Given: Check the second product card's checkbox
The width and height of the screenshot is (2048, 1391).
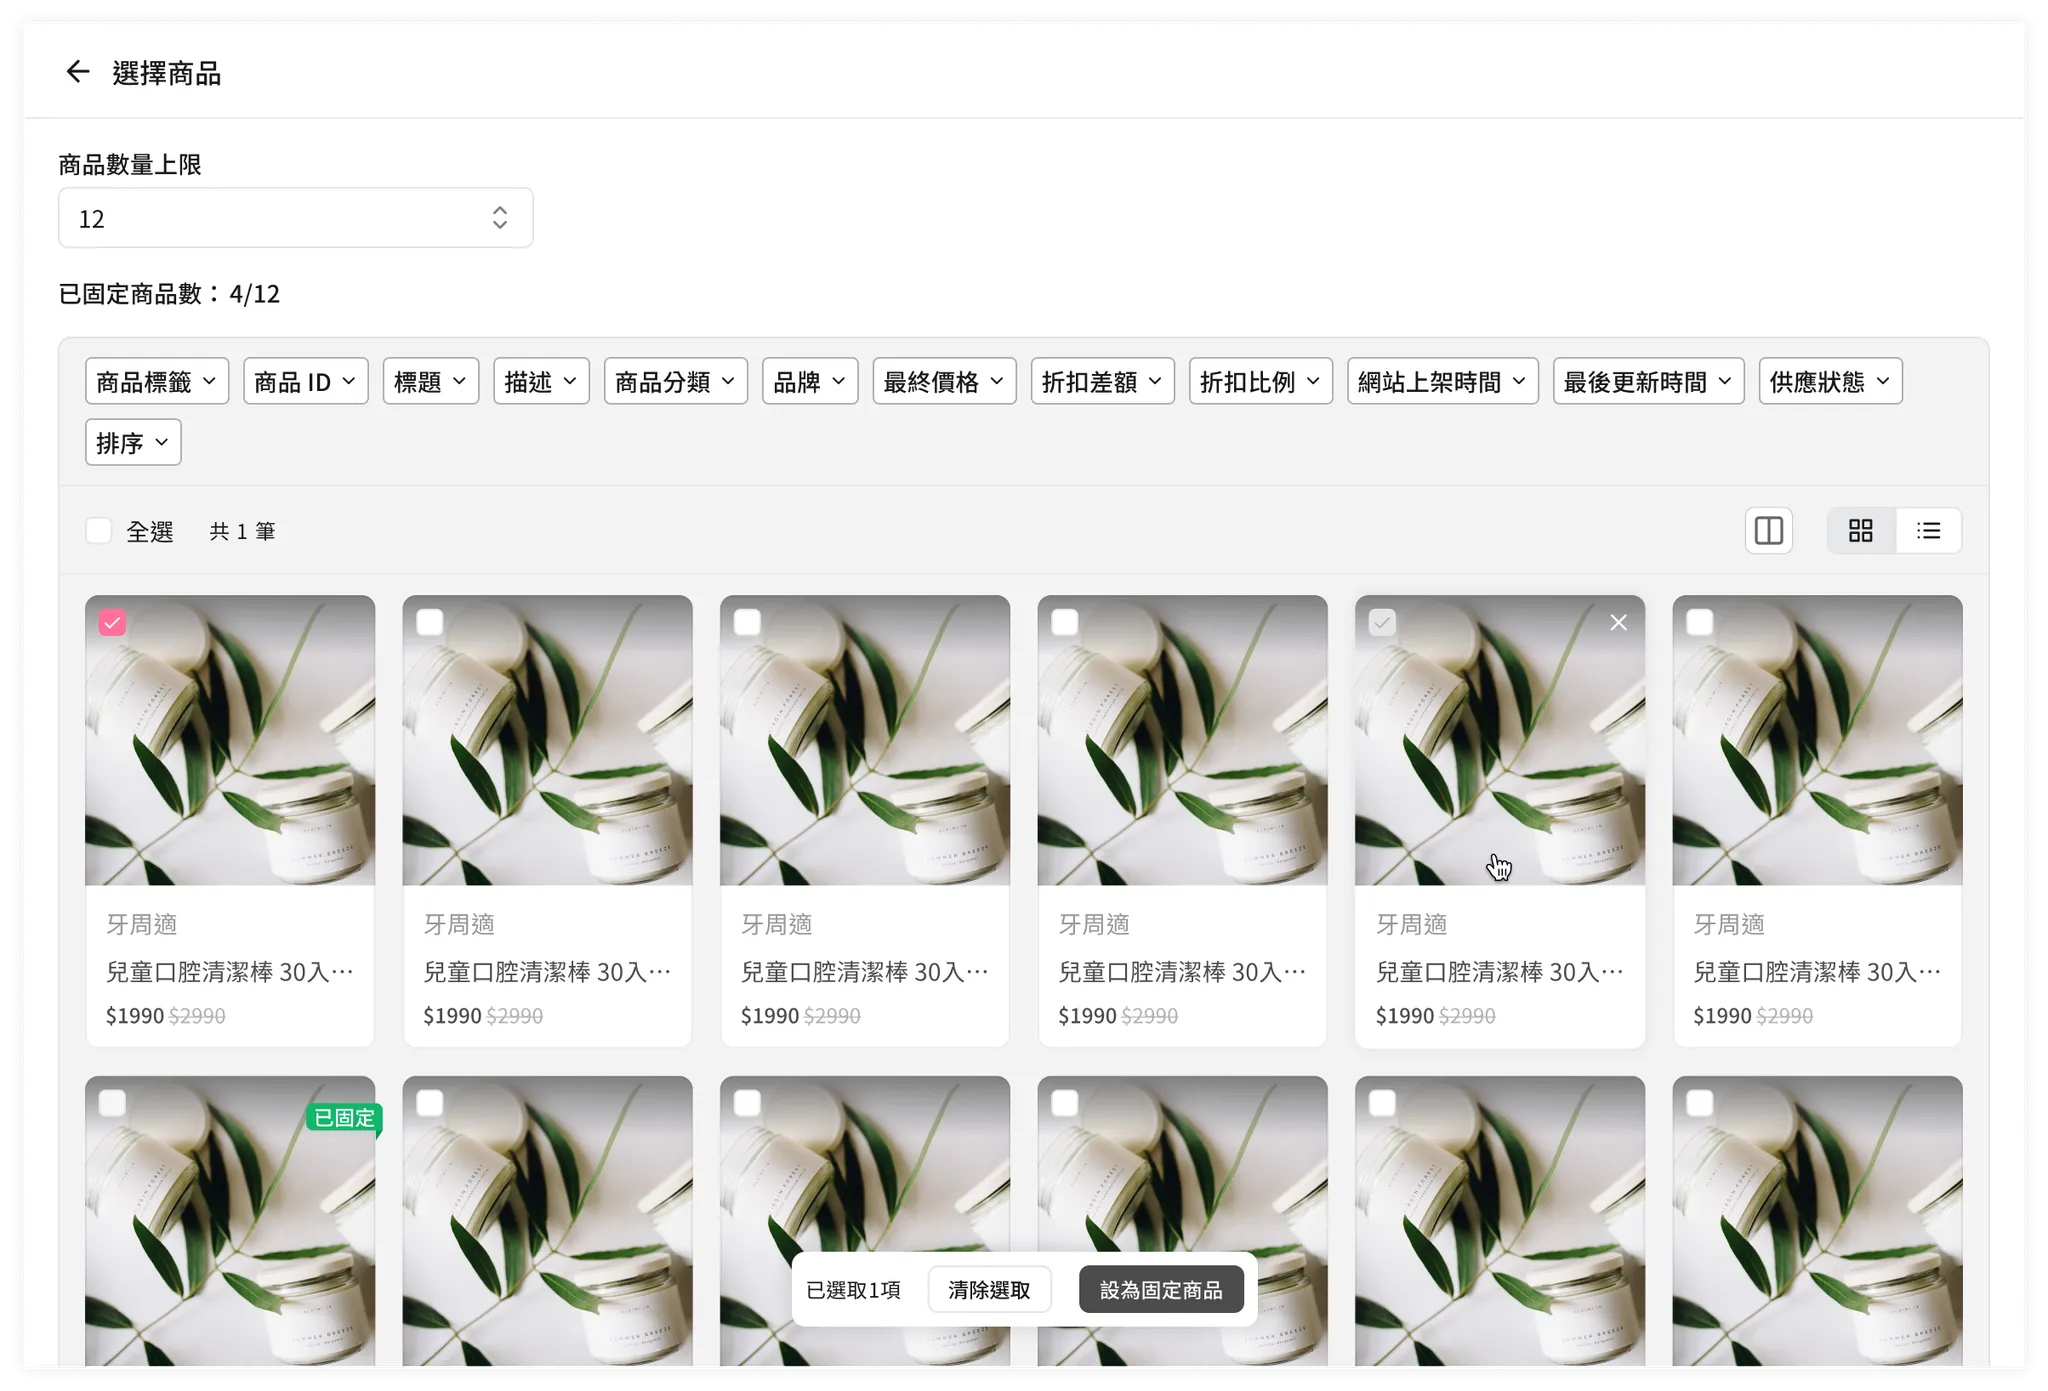Looking at the screenshot, I should (430, 623).
